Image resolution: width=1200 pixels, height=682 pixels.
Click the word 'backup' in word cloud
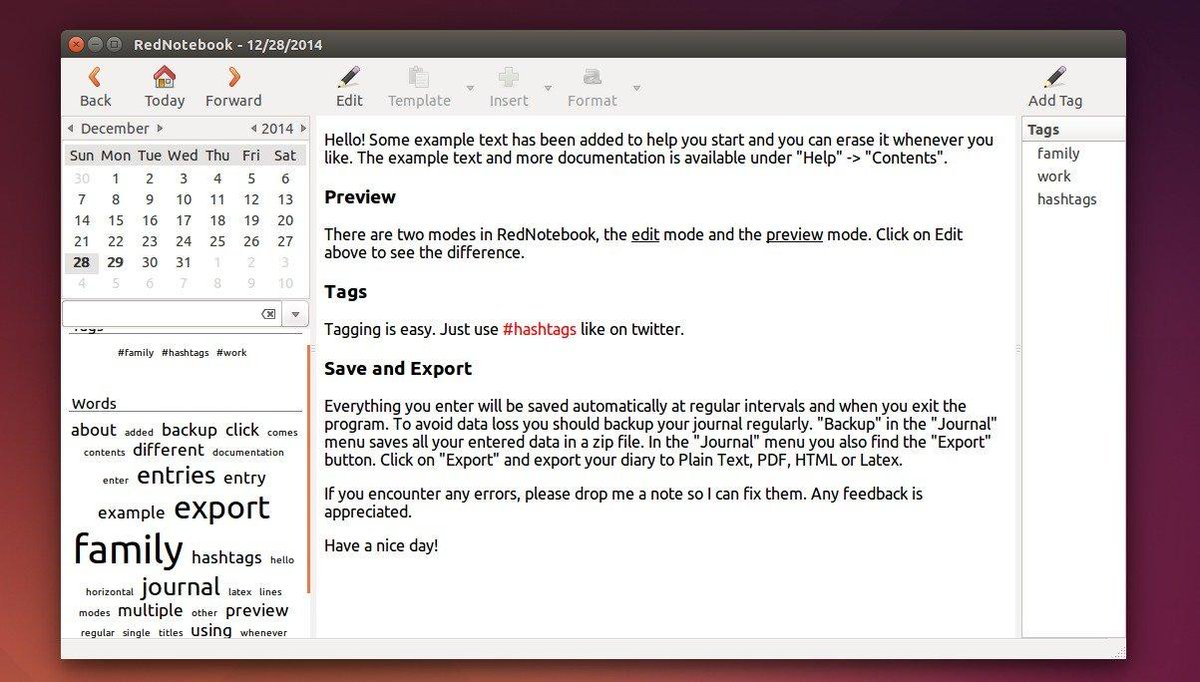coord(189,430)
